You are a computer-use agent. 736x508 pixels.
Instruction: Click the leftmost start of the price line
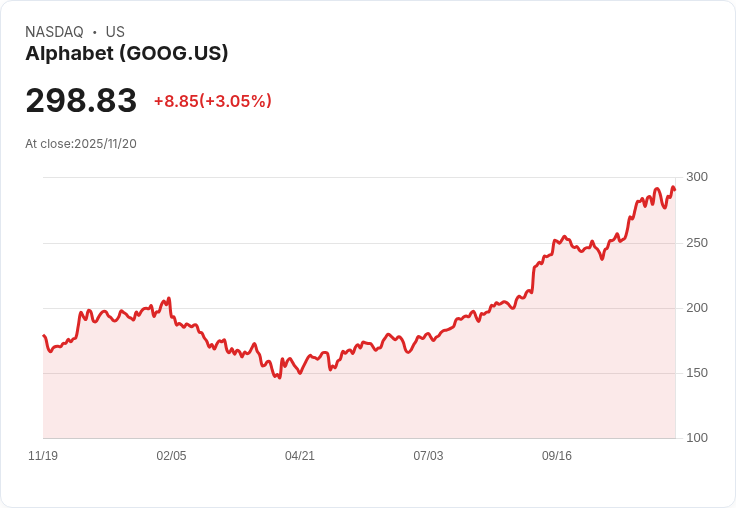click(44, 336)
